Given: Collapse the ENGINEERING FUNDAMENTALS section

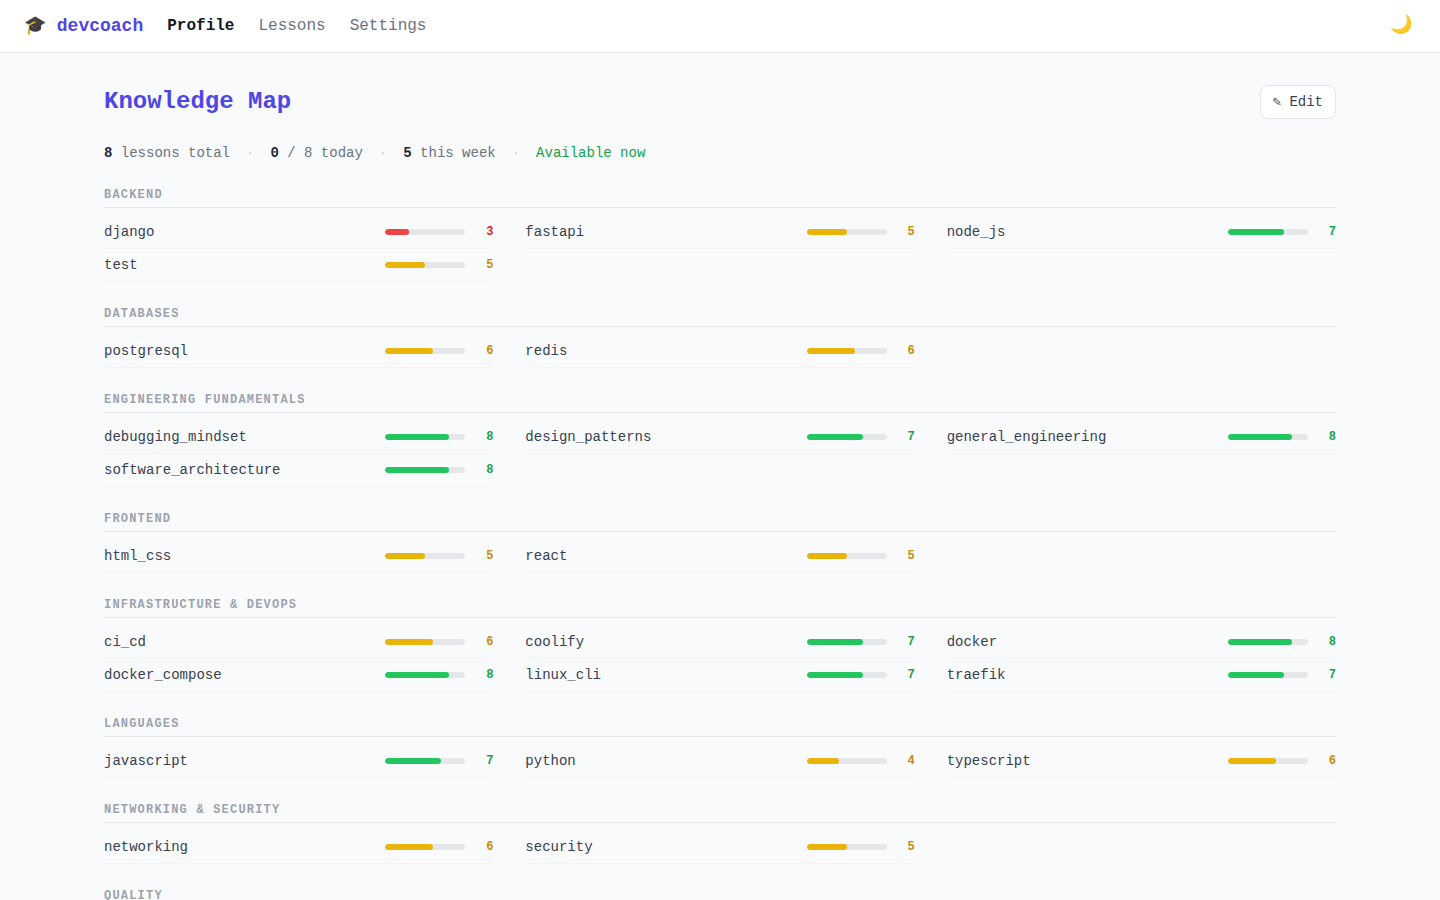Looking at the screenshot, I should tap(205, 398).
